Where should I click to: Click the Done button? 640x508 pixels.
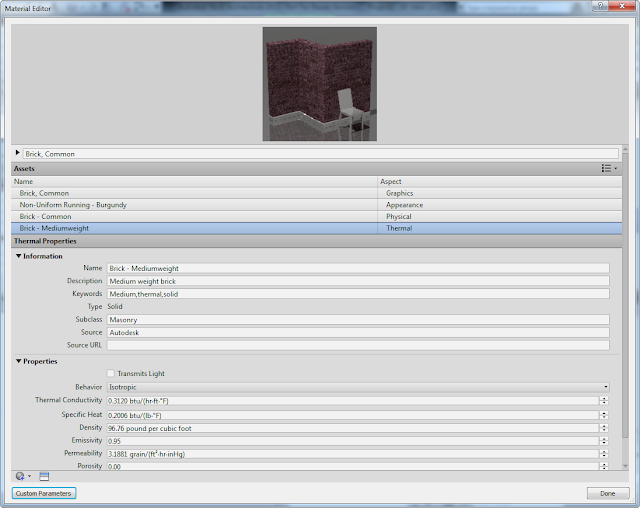point(608,493)
